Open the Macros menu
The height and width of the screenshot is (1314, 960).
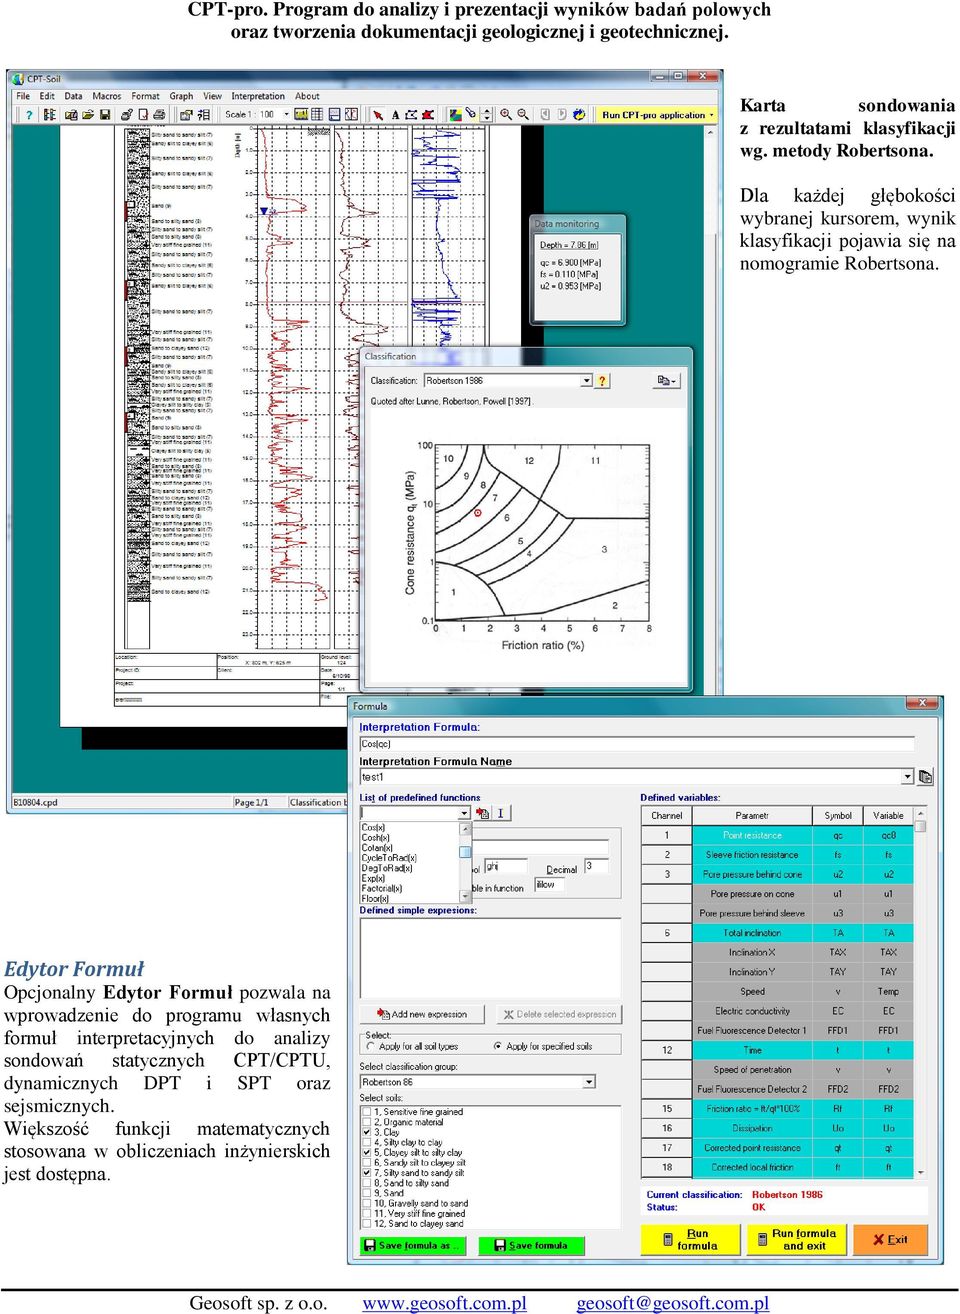107,97
